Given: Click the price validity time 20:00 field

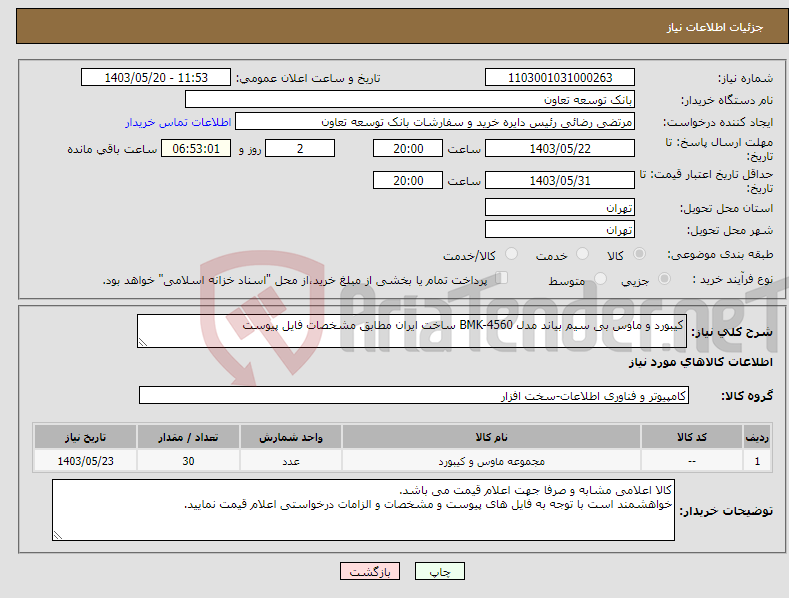Looking at the screenshot, I should pyautogui.click(x=408, y=180).
